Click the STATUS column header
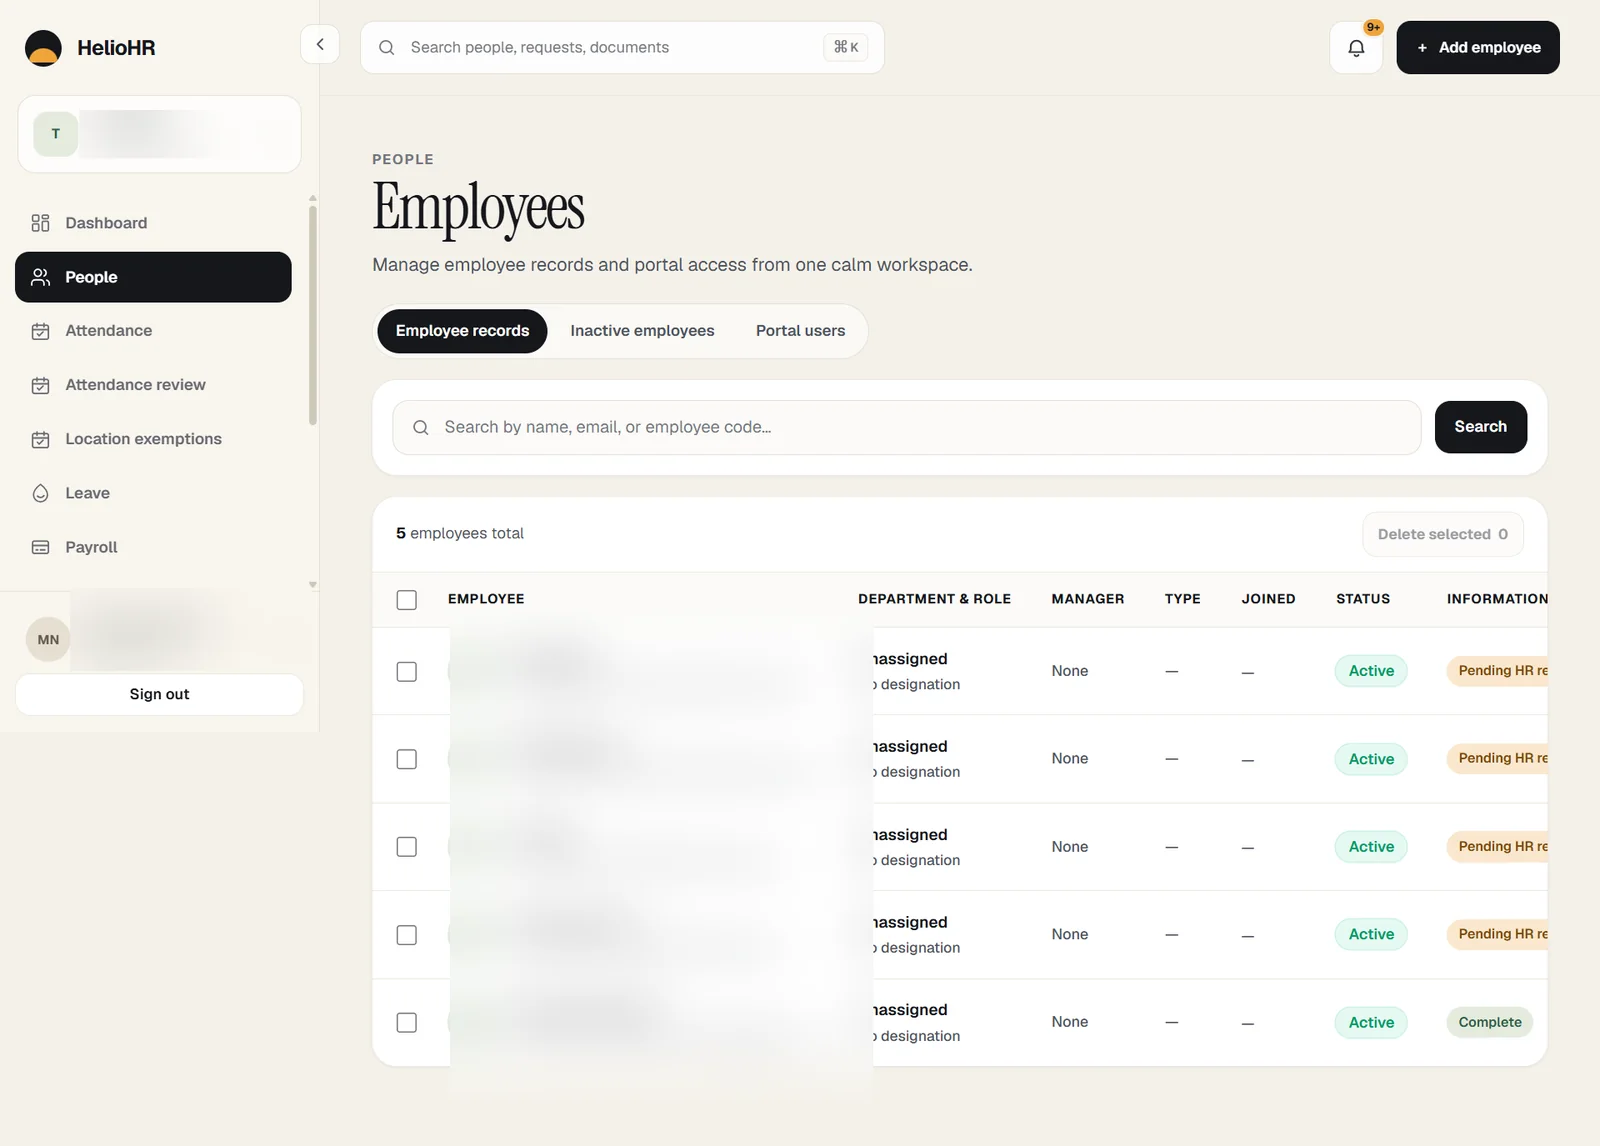Viewport: 1600px width, 1146px height. (x=1363, y=599)
